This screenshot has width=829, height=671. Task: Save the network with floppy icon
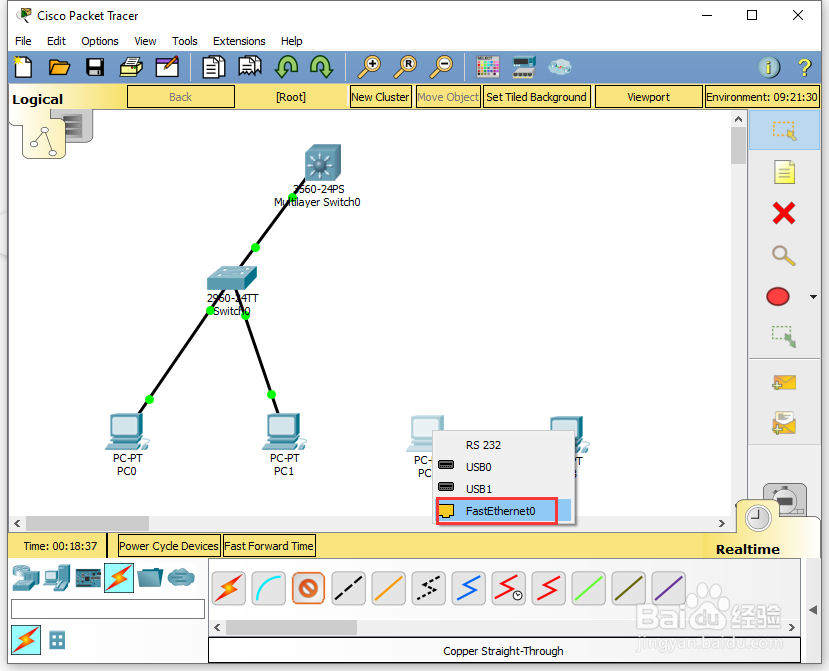(95, 67)
